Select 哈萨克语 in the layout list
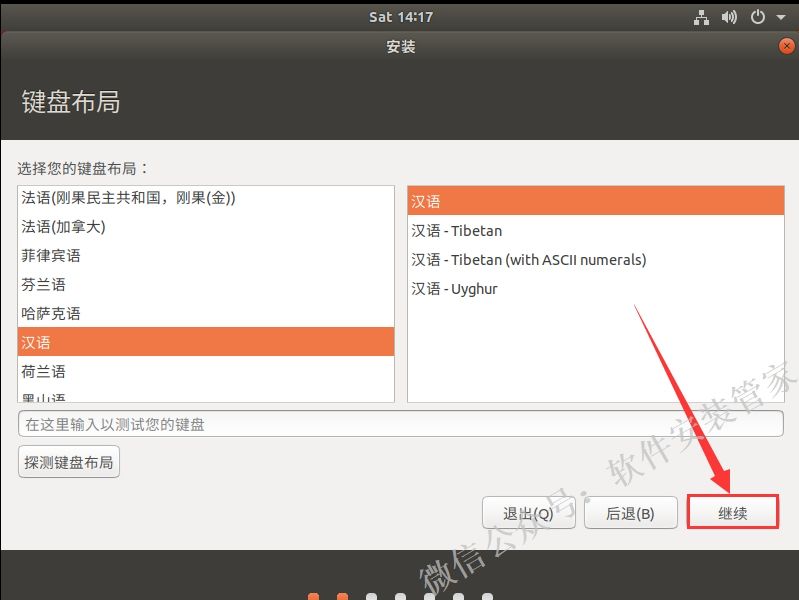The width and height of the screenshot is (799, 600). (206, 314)
